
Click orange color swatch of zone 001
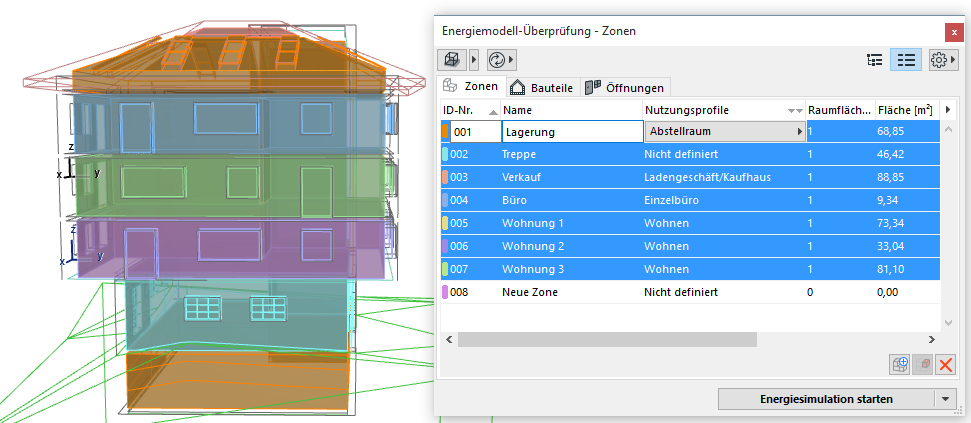(x=445, y=131)
